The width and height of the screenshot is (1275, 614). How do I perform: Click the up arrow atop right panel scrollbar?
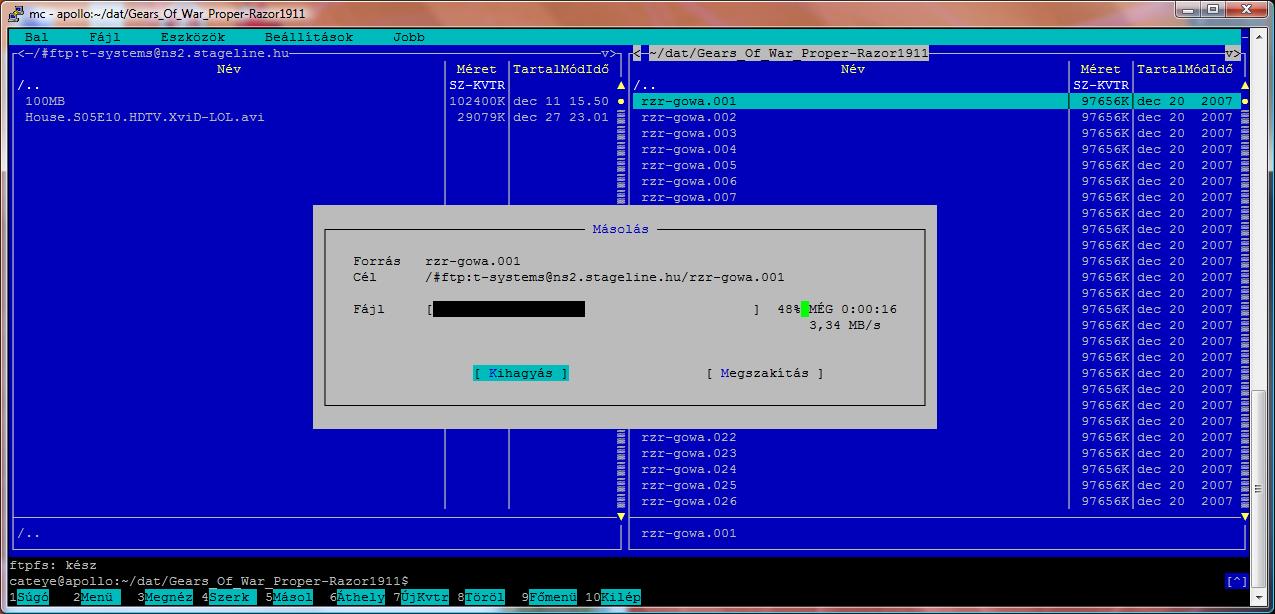point(1244,86)
